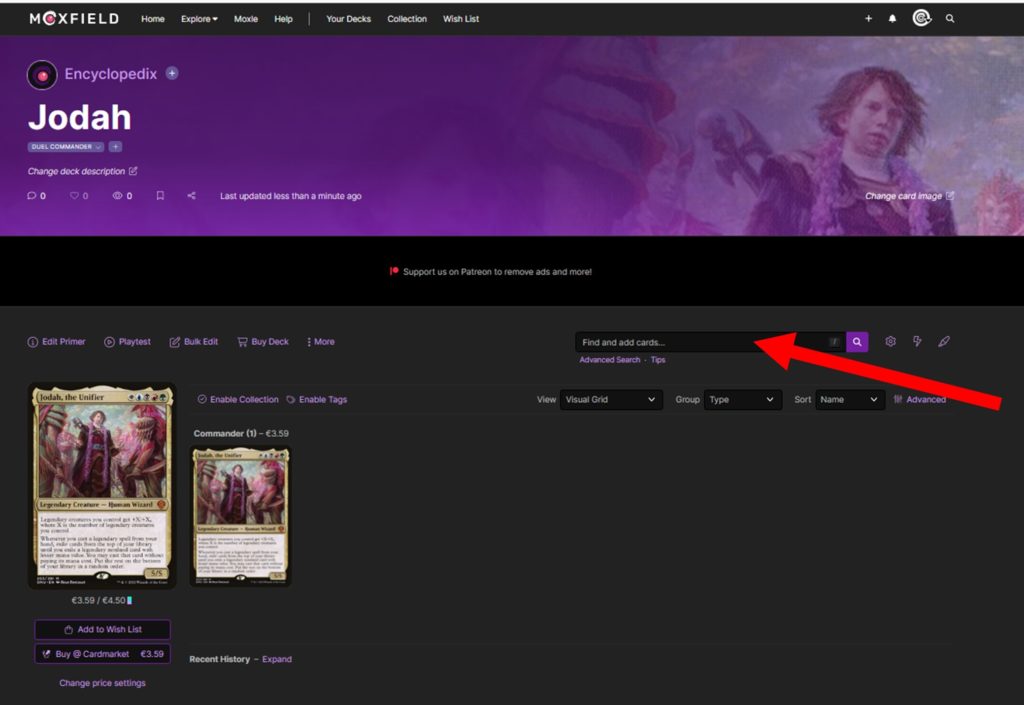Click the plus badge next to Encyclopedix

pos(172,73)
